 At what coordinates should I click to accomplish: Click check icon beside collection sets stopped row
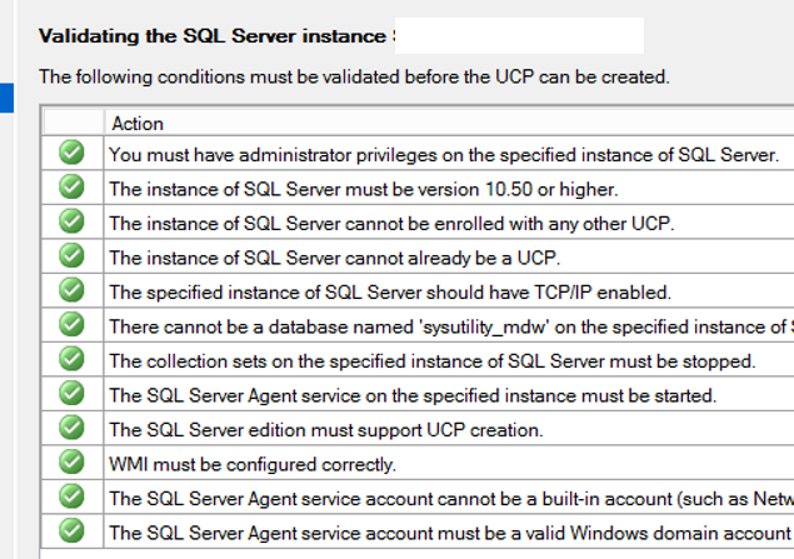point(71,359)
